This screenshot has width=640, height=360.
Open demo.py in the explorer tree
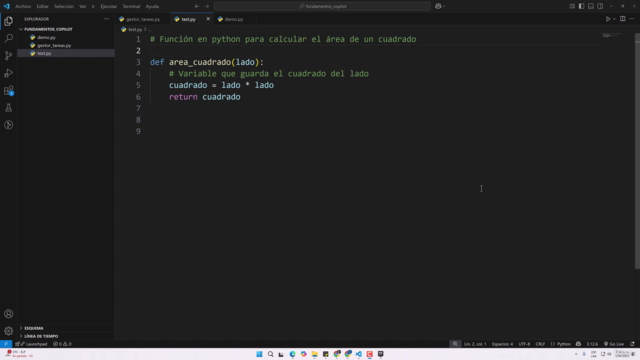(x=47, y=38)
